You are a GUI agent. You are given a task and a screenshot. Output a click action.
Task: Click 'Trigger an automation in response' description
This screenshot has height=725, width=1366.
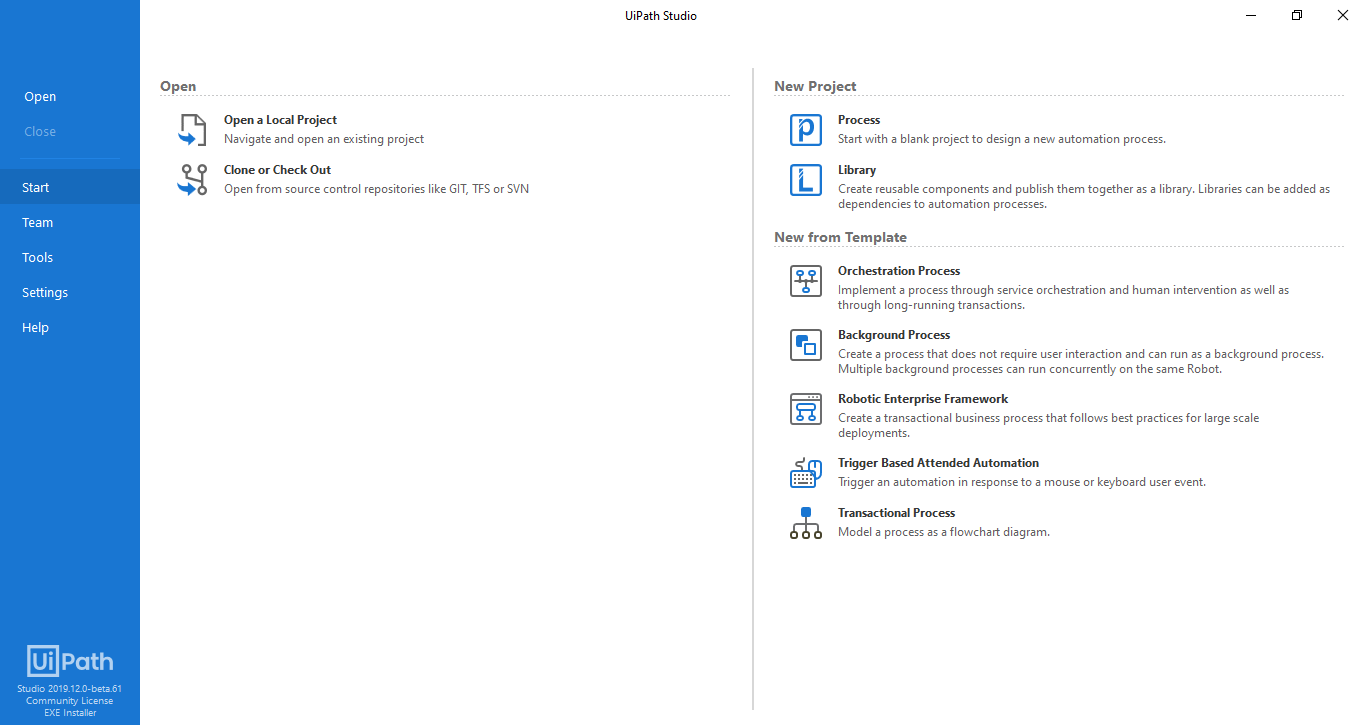[x=1022, y=482]
